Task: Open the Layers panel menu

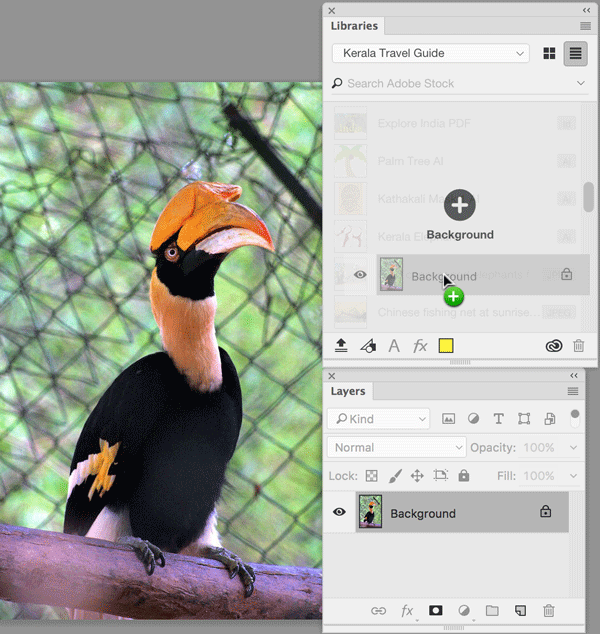Action: [573, 391]
